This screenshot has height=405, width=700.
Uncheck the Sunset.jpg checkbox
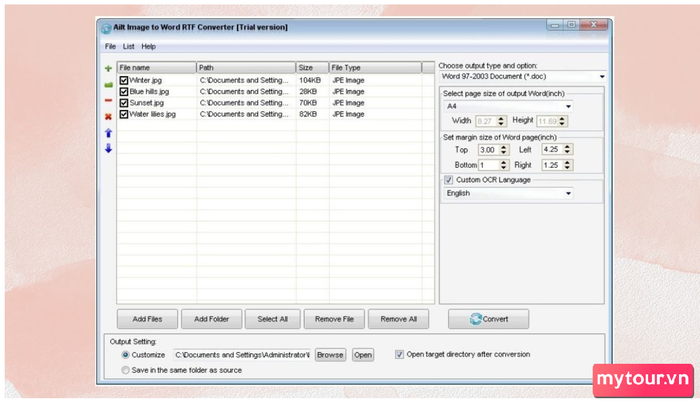(x=124, y=103)
